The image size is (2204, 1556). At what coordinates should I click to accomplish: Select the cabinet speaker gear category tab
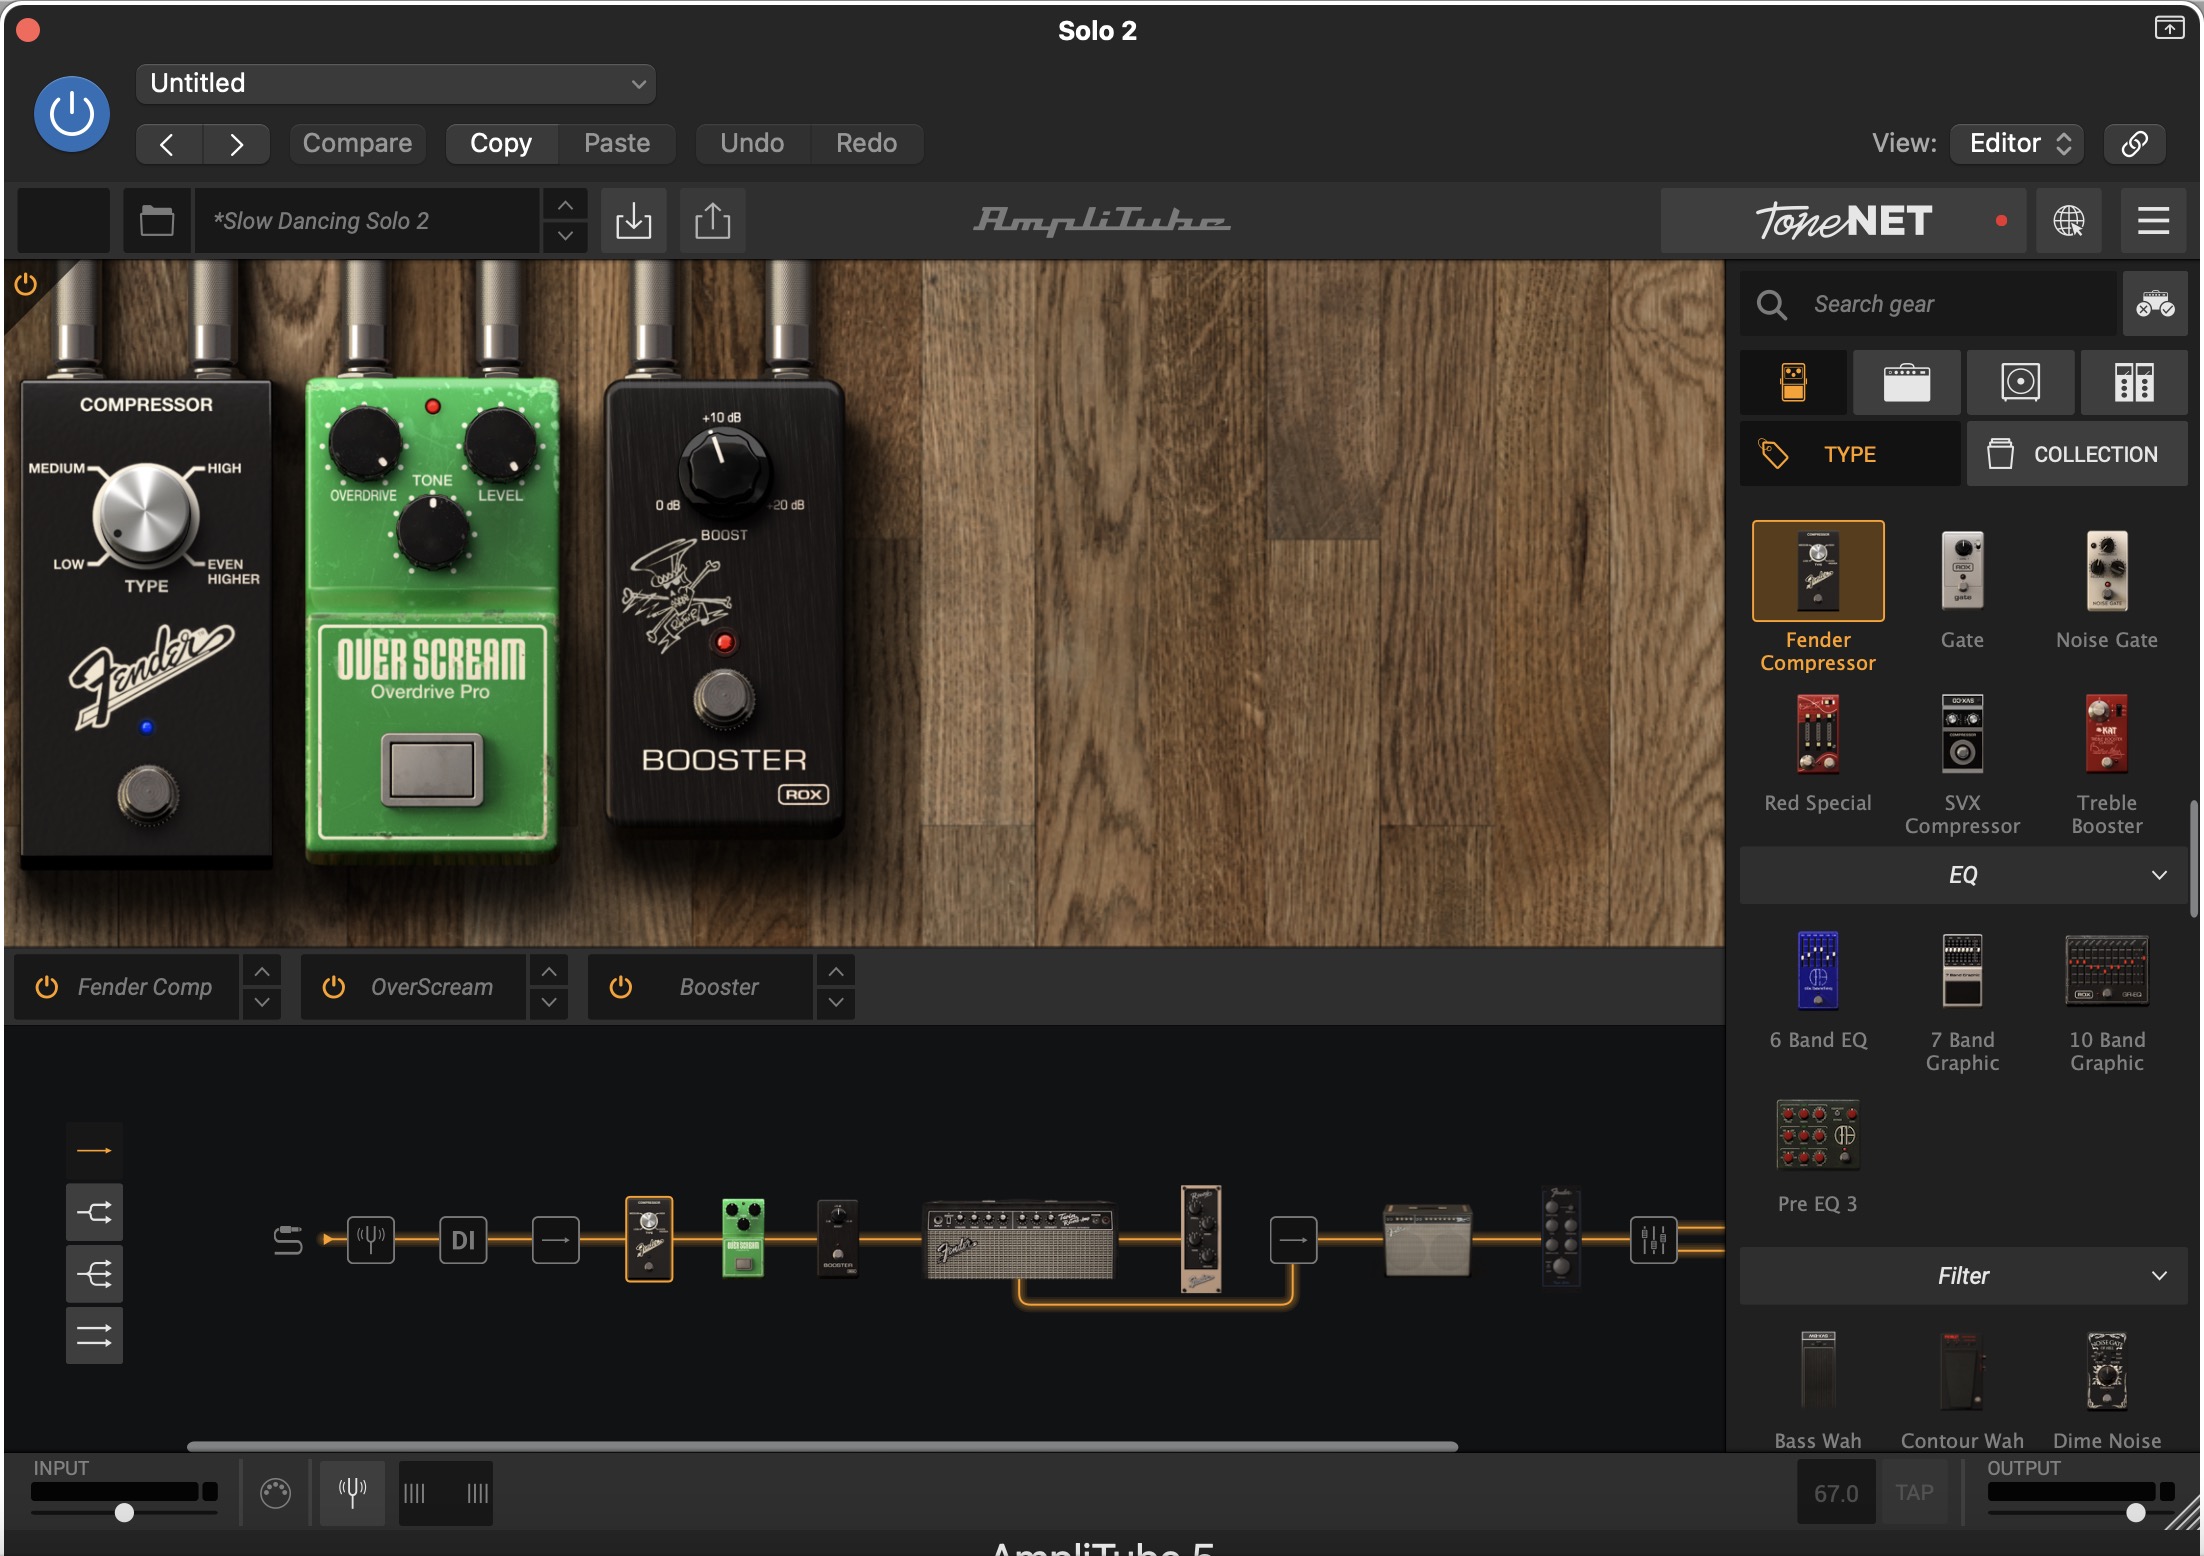click(2020, 383)
